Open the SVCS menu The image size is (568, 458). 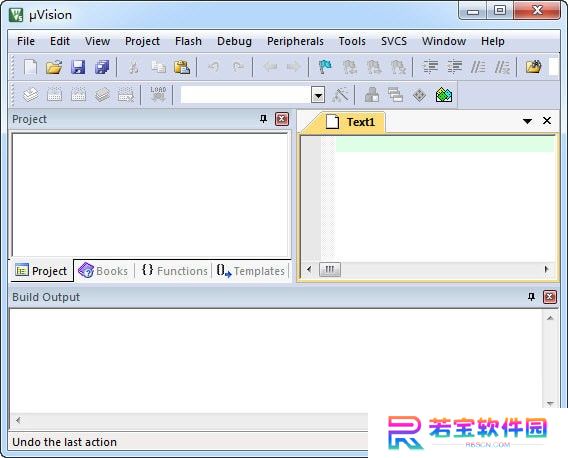(394, 41)
